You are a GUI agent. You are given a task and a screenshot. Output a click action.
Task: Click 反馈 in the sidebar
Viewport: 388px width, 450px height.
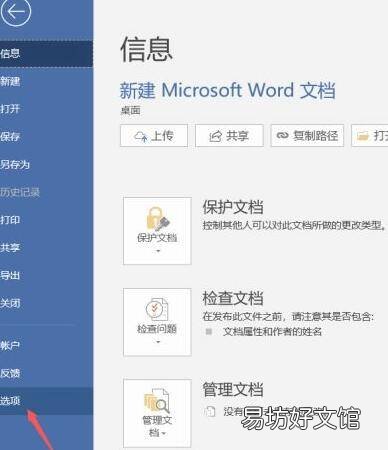click(46, 373)
